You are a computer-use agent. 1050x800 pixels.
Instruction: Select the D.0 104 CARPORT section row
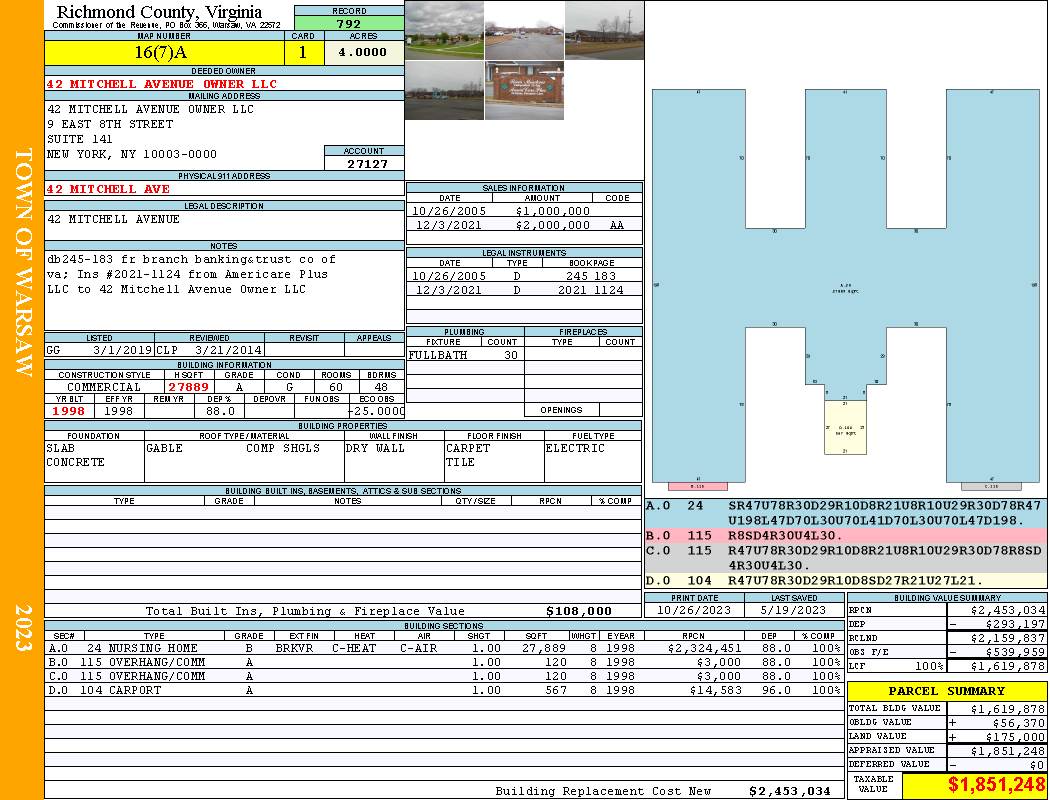[443, 690]
